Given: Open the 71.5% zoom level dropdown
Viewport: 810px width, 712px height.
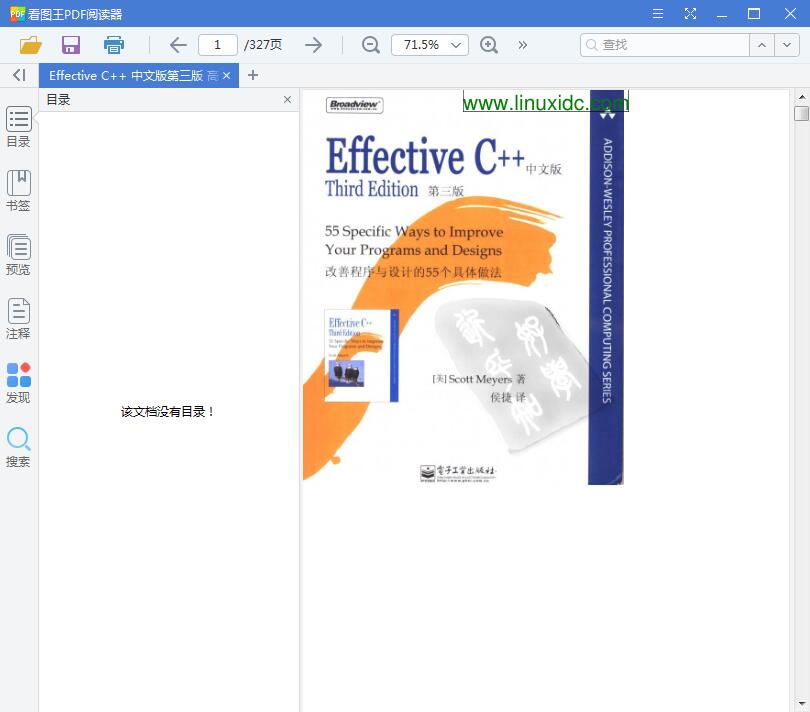Looking at the screenshot, I should click(430, 45).
